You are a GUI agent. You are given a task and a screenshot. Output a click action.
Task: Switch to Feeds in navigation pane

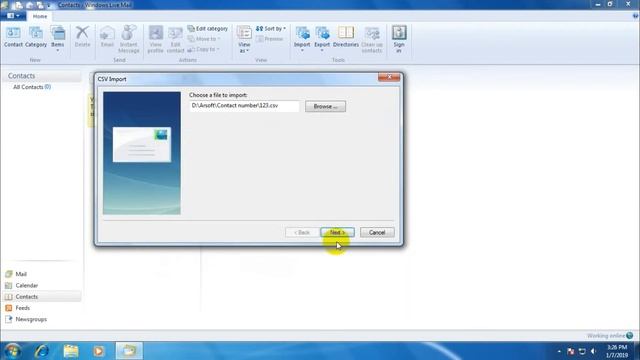pos(22,308)
